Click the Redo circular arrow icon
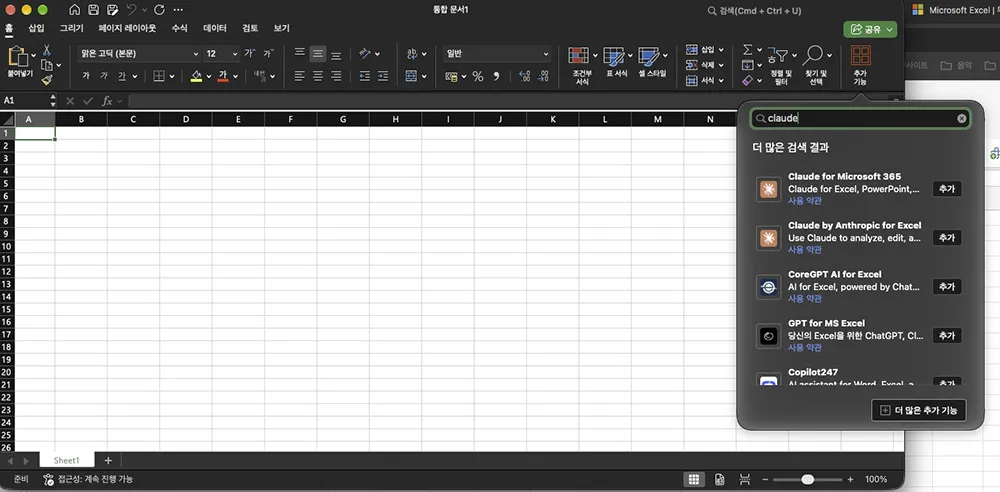The width and height of the screenshot is (1000, 492). click(159, 10)
